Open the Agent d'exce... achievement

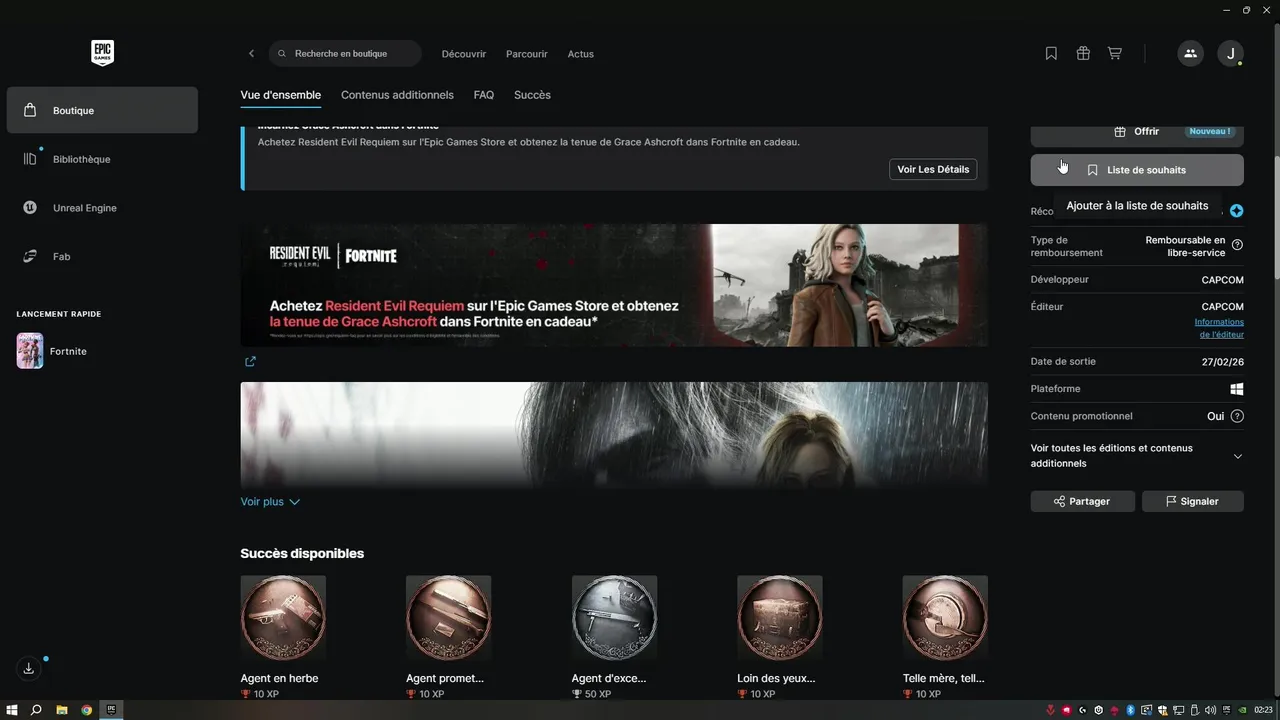(x=614, y=637)
